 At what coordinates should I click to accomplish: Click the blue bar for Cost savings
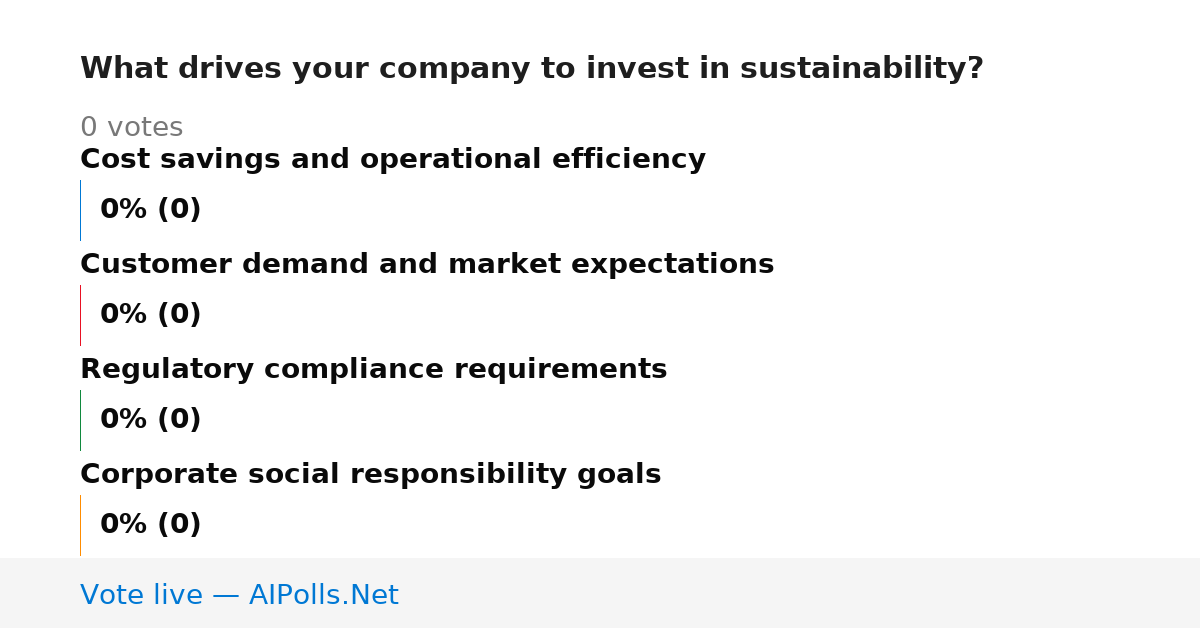point(80,210)
